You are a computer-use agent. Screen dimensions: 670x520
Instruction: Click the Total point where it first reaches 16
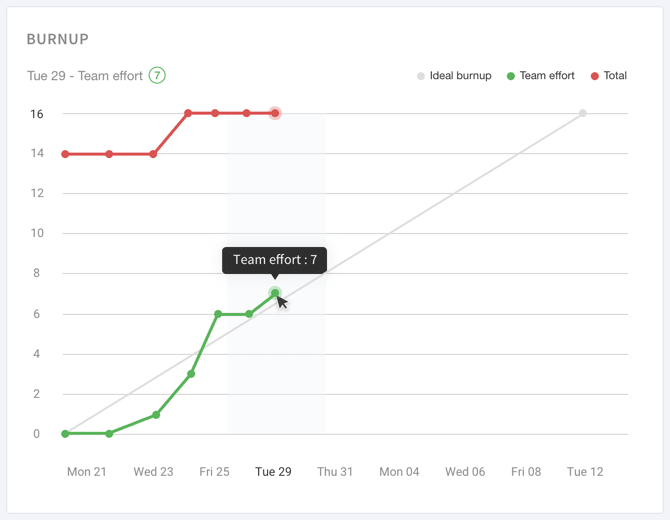coord(188,113)
